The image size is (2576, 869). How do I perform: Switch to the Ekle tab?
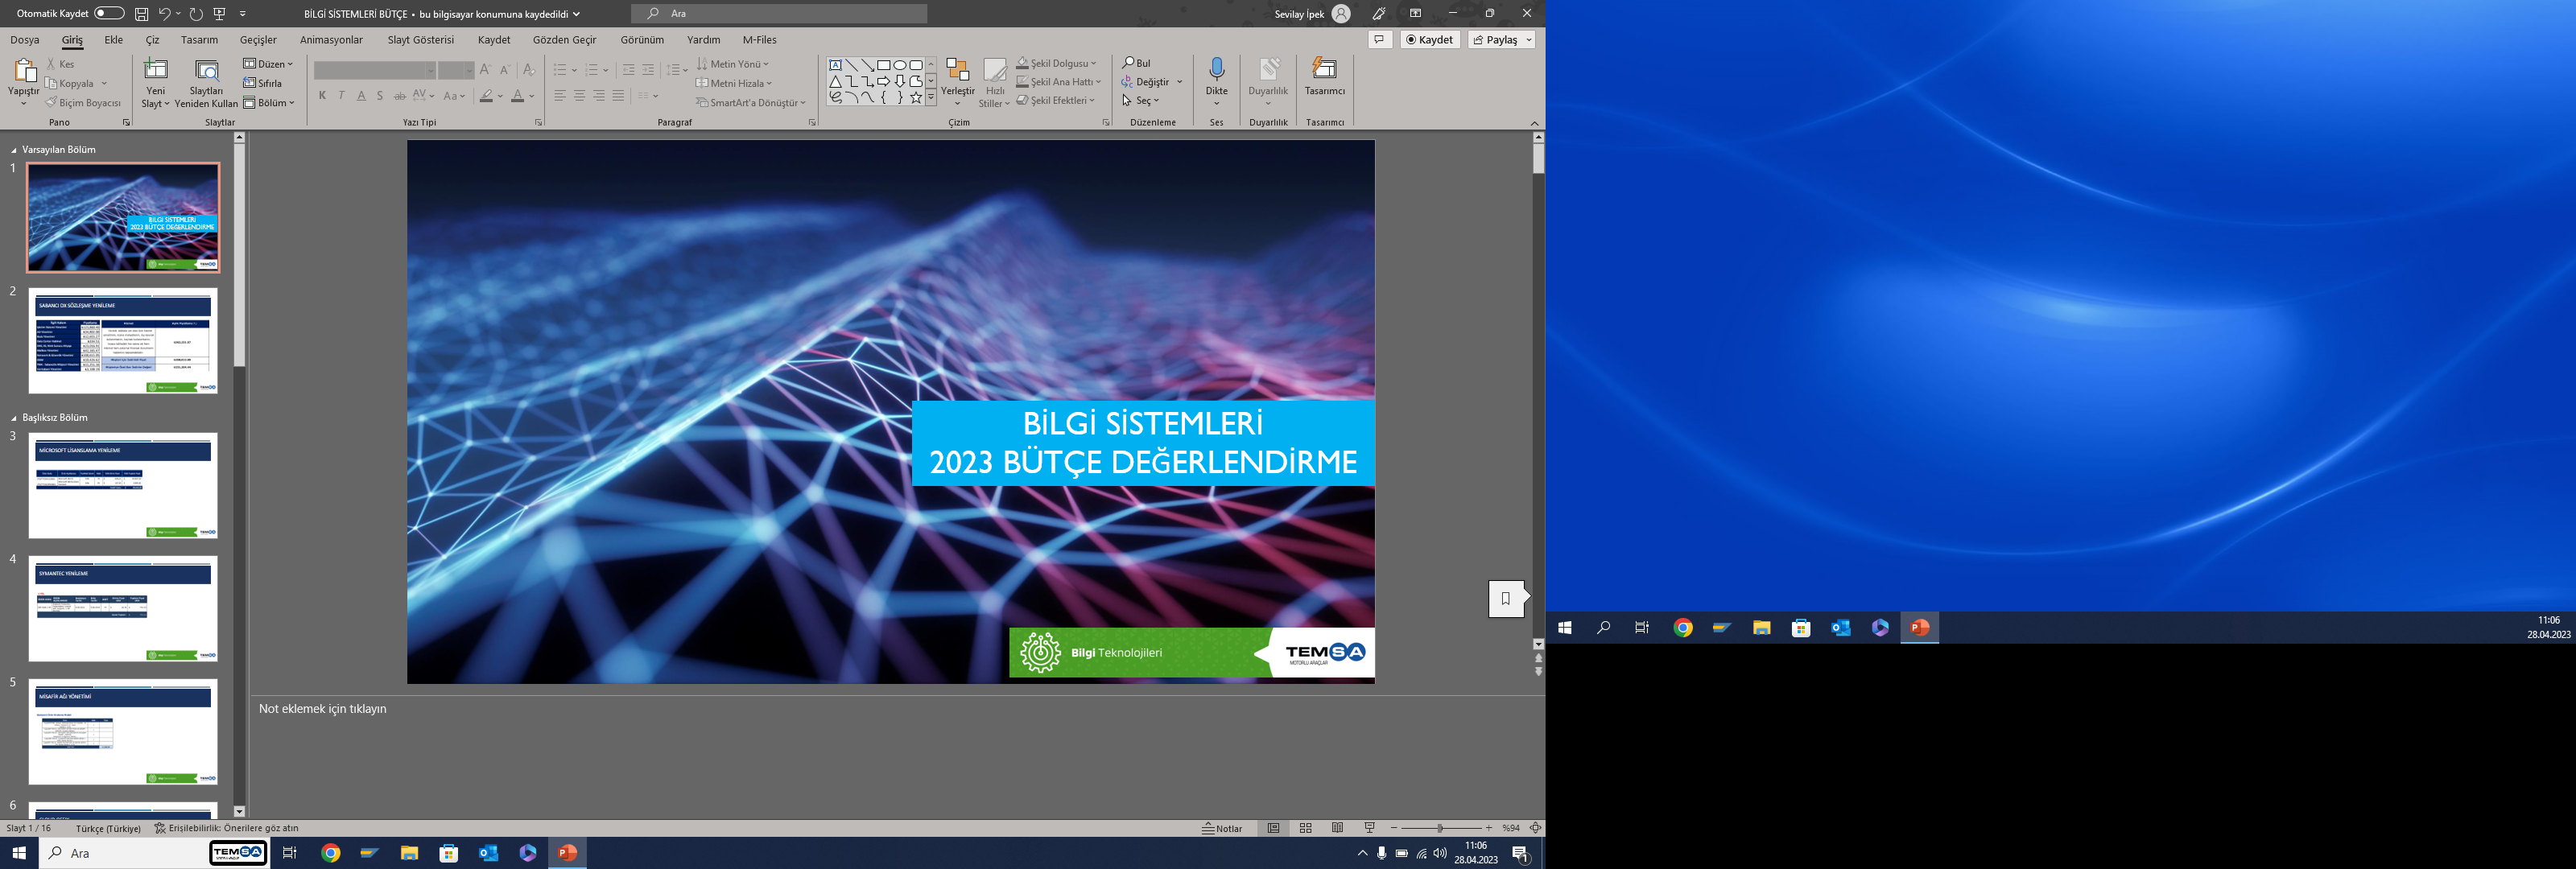[x=114, y=40]
